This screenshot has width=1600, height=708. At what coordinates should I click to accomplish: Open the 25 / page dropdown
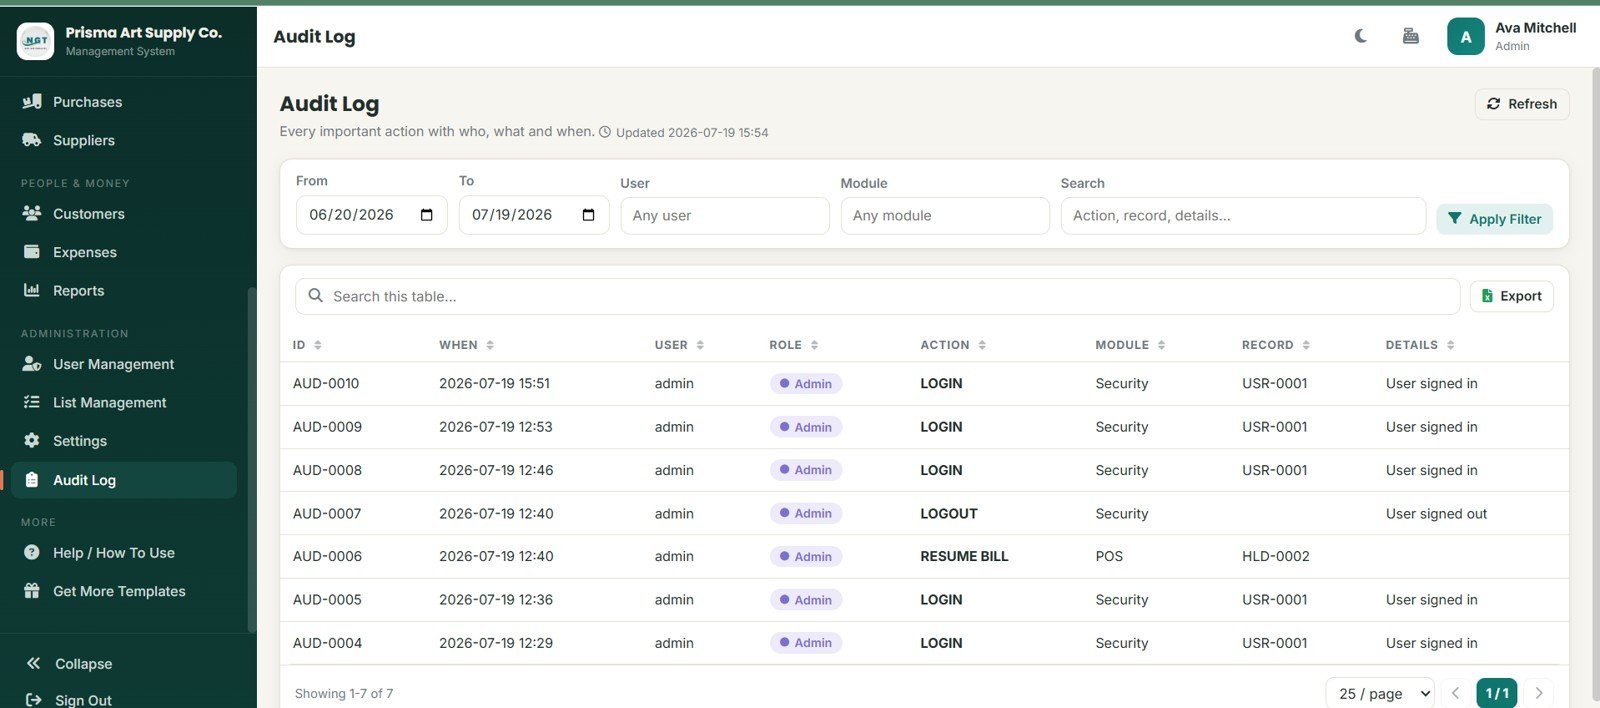pos(1380,693)
